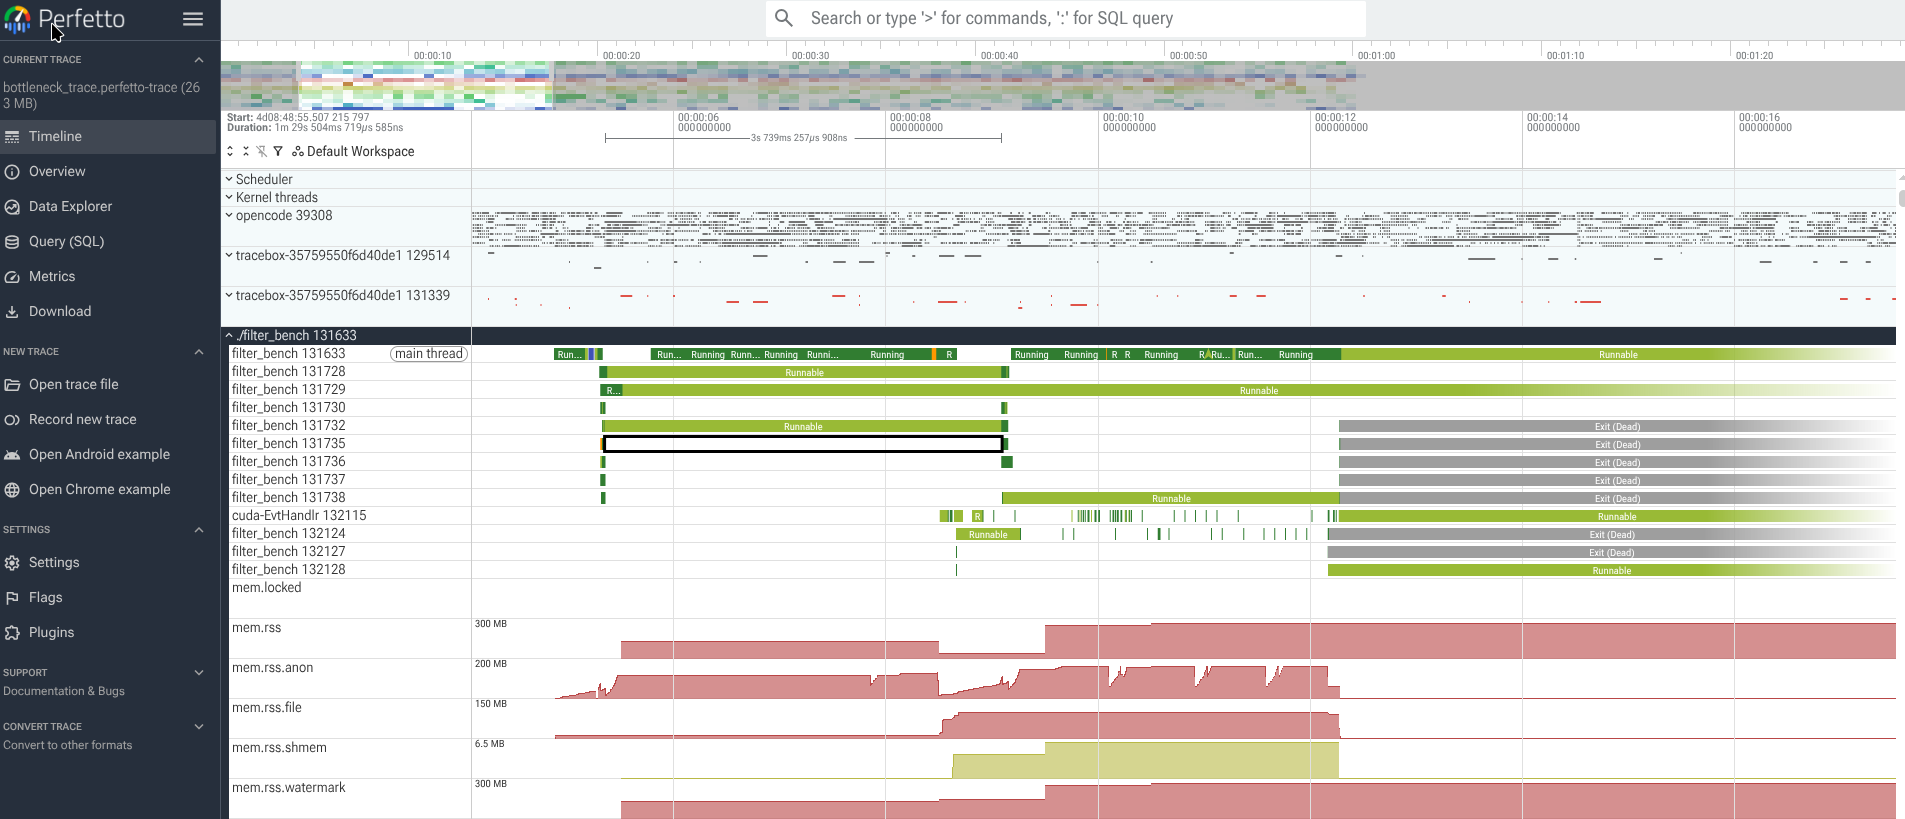This screenshot has width=1905, height=819.
Task: Click the Open Android example entry
Action: click(x=108, y=454)
